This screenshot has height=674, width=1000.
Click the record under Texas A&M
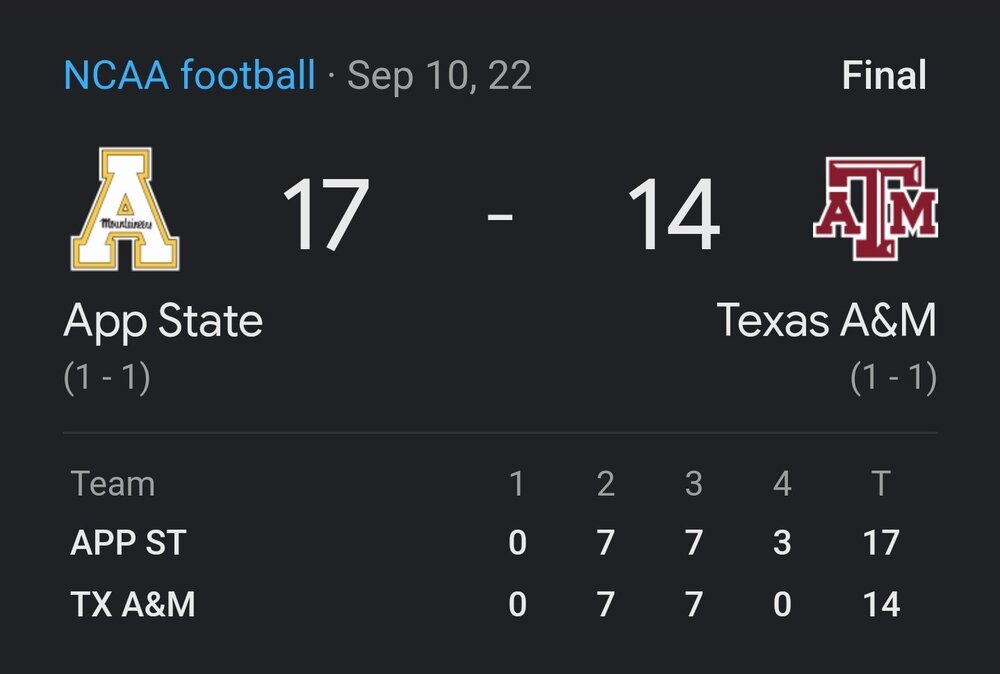(893, 378)
